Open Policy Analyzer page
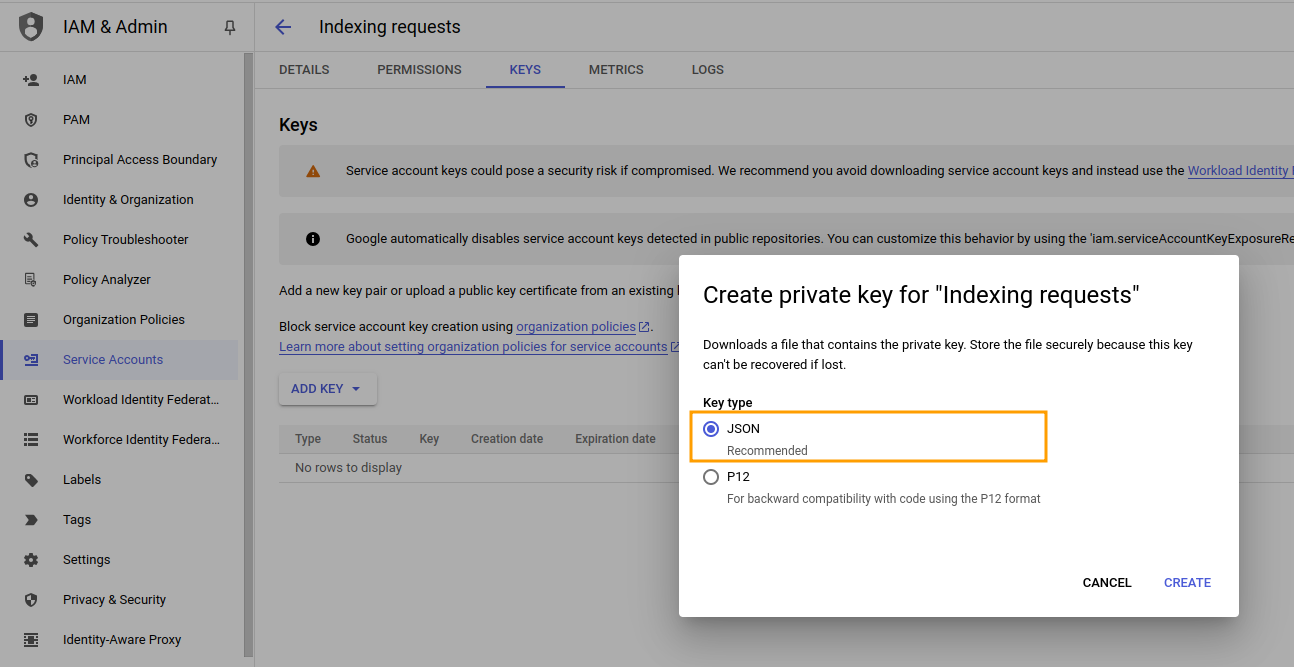Image resolution: width=1294 pixels, height=667 pixels. click(x=119, y=279)
